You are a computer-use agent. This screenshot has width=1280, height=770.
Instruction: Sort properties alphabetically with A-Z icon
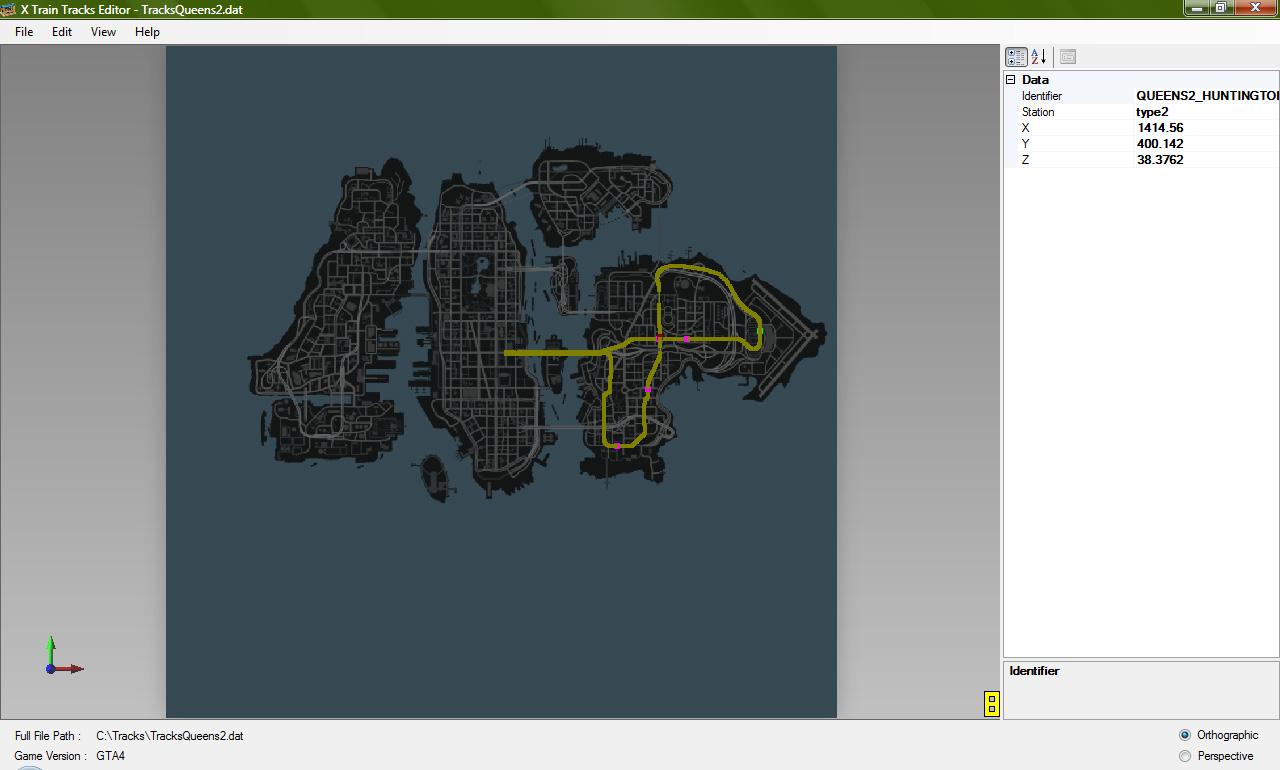(x=1039, y=57)
